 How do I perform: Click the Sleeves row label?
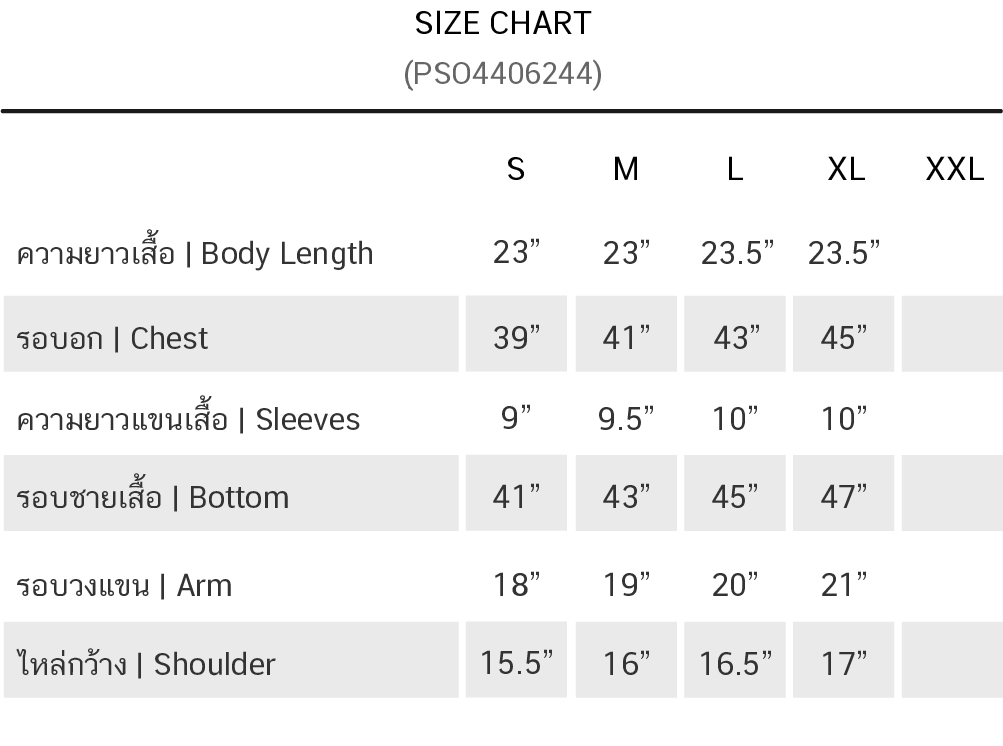[x=188, y=418]
